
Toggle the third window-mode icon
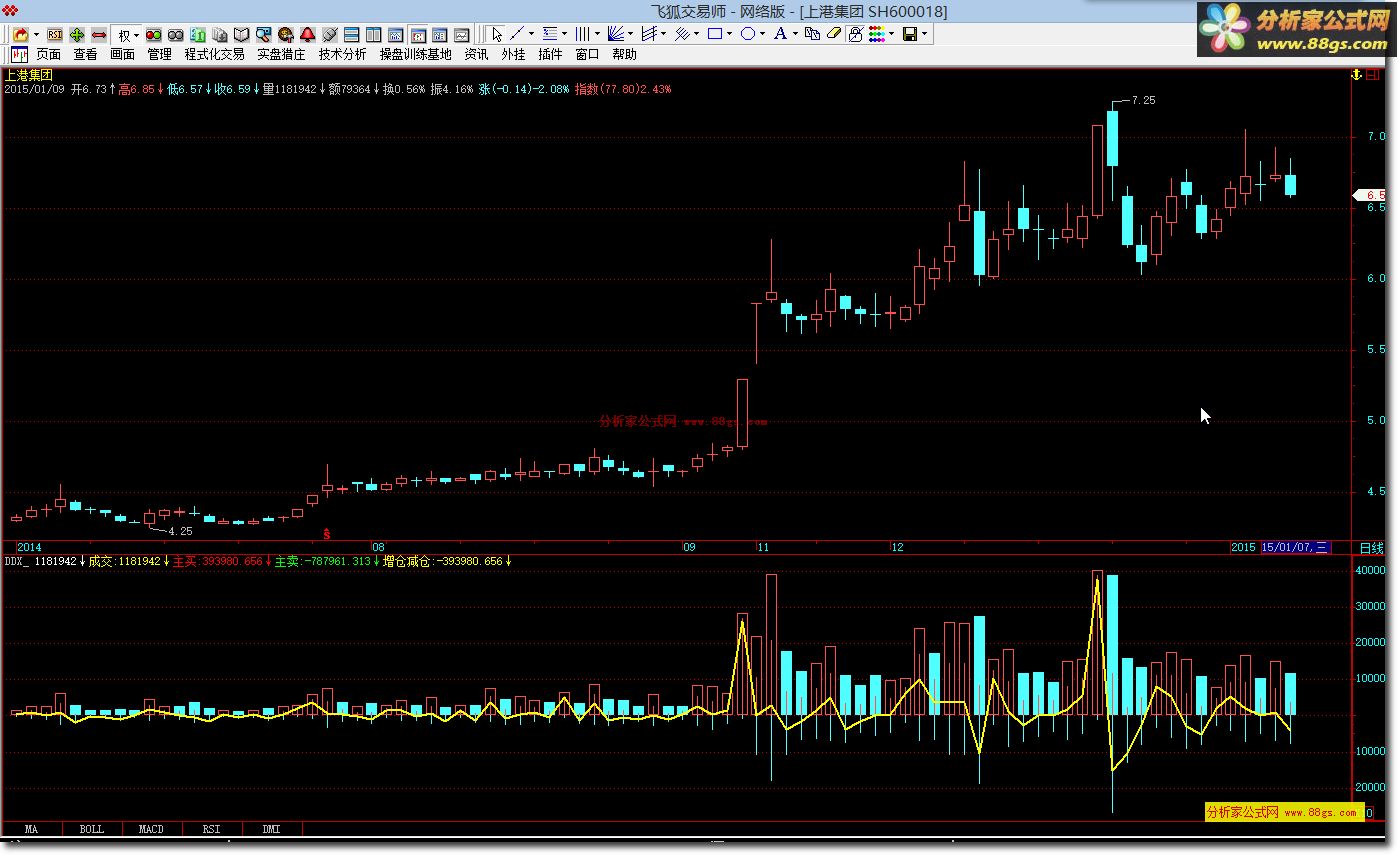[439, 34]
